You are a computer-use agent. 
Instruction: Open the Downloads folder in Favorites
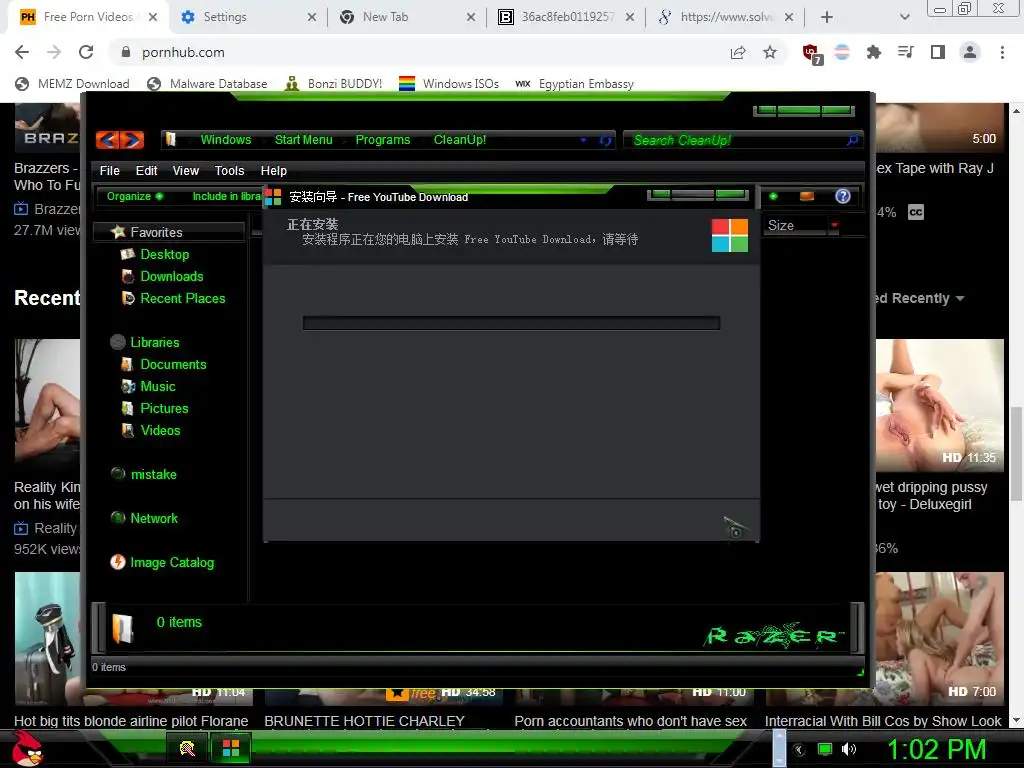click(172, 276)
